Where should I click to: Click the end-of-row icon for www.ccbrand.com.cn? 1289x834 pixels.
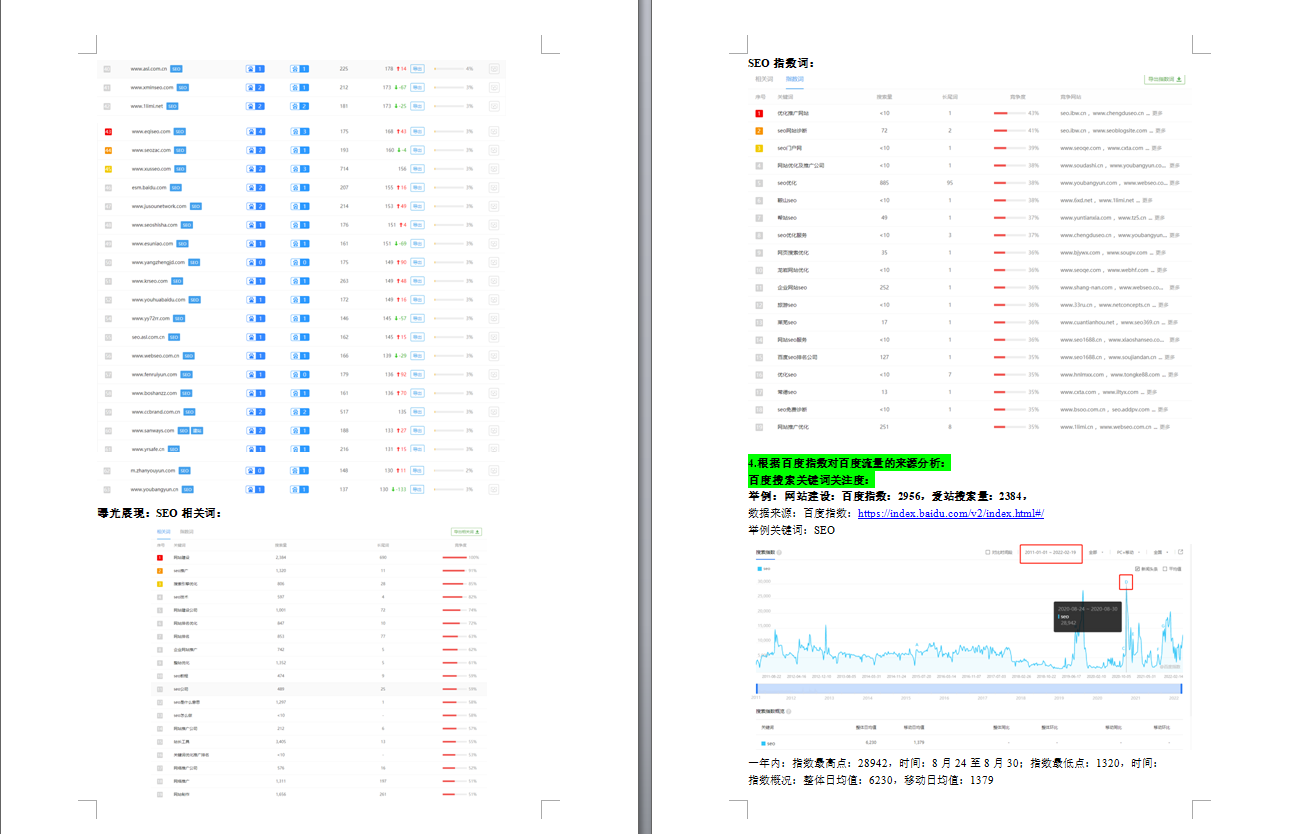pos(494,412)
